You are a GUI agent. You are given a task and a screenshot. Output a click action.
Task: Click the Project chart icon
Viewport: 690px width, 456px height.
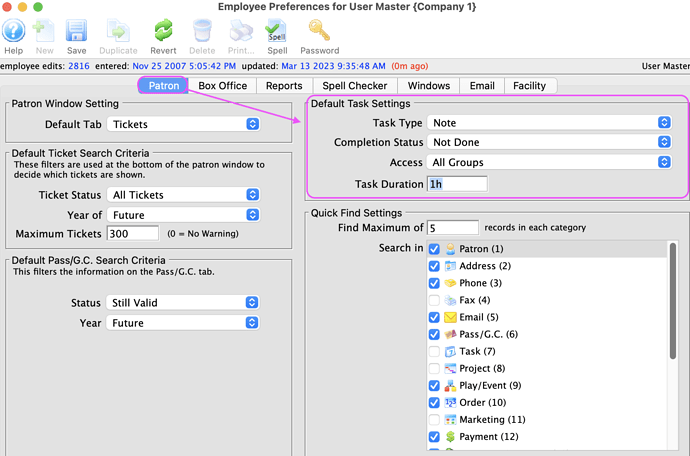pos(450,368)
